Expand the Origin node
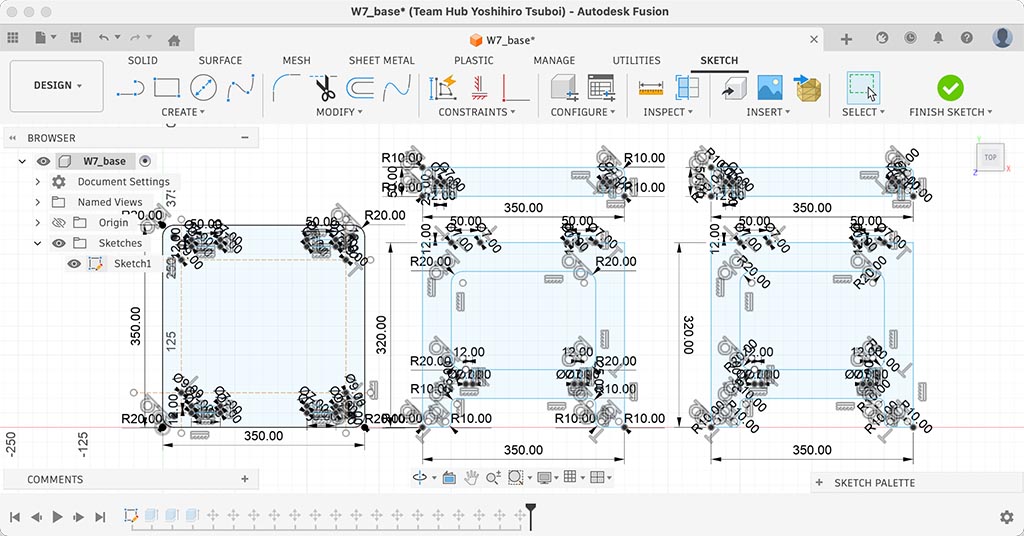This screenshot has height=536, width=1024. click(x=37, y=223)
